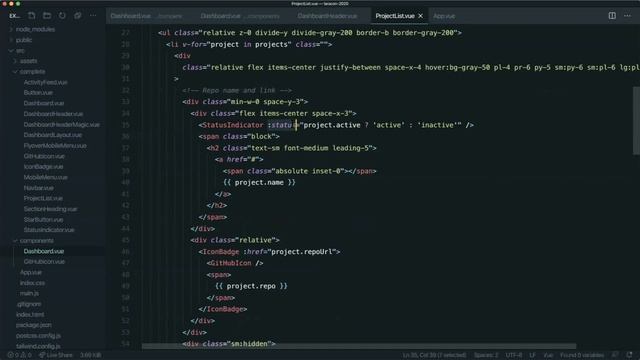This screenshot has height=360, width=640.
Task: Select Dashboard.vue under the components folder
Action: pyautogui.click(x=44, y=251)
